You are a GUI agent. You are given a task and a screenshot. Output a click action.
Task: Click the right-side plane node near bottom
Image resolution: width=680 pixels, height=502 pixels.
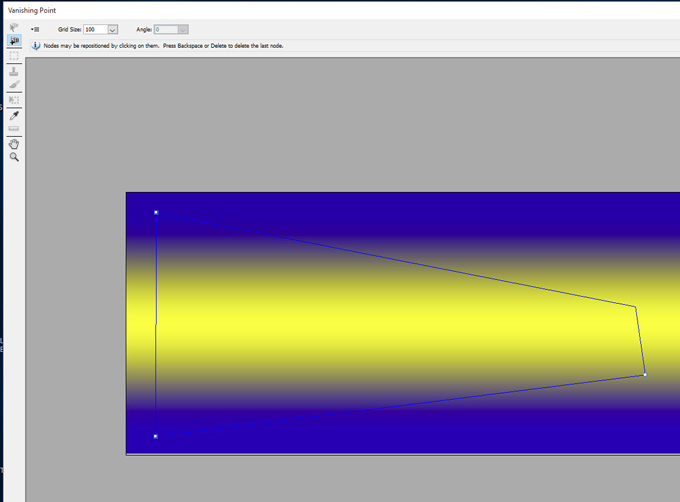(x=645, y=374)
